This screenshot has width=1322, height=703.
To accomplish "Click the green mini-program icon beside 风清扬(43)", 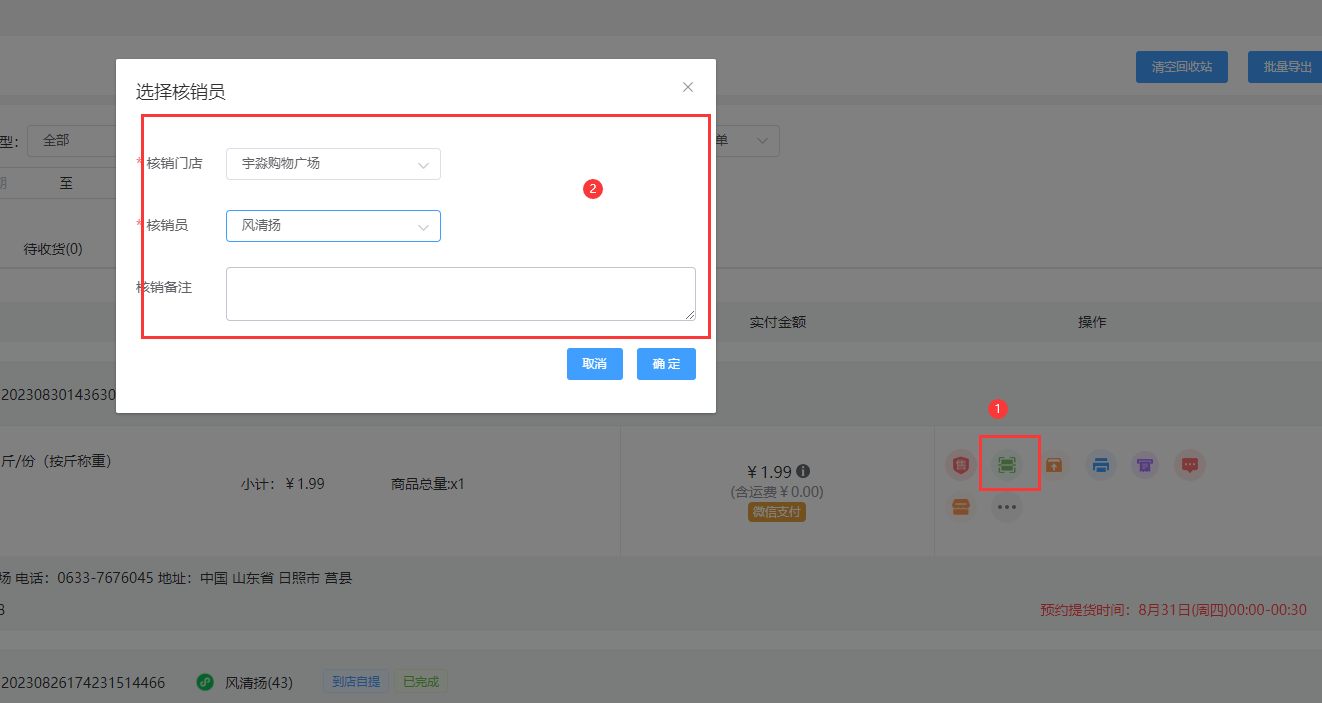I will (x=205, y=683).
